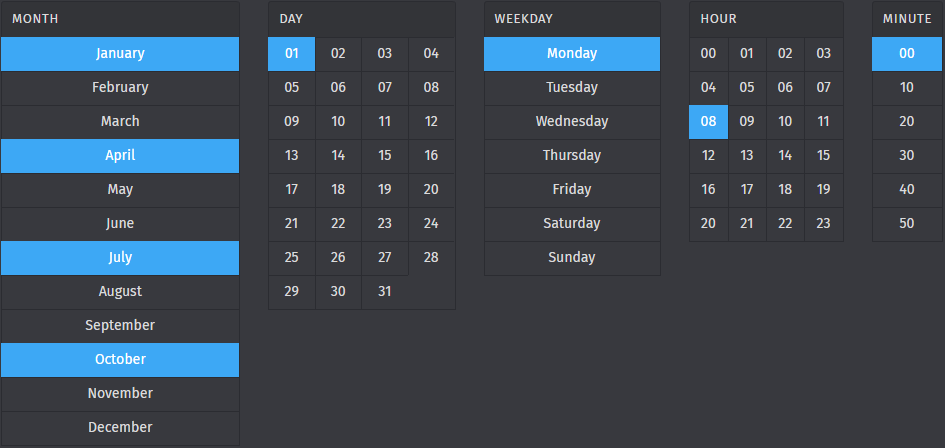Image resolution: width=945 pixels, height=448 pixels.
Task: Enable minute 50 in the minute column
Action: click(x=907, y=224)
